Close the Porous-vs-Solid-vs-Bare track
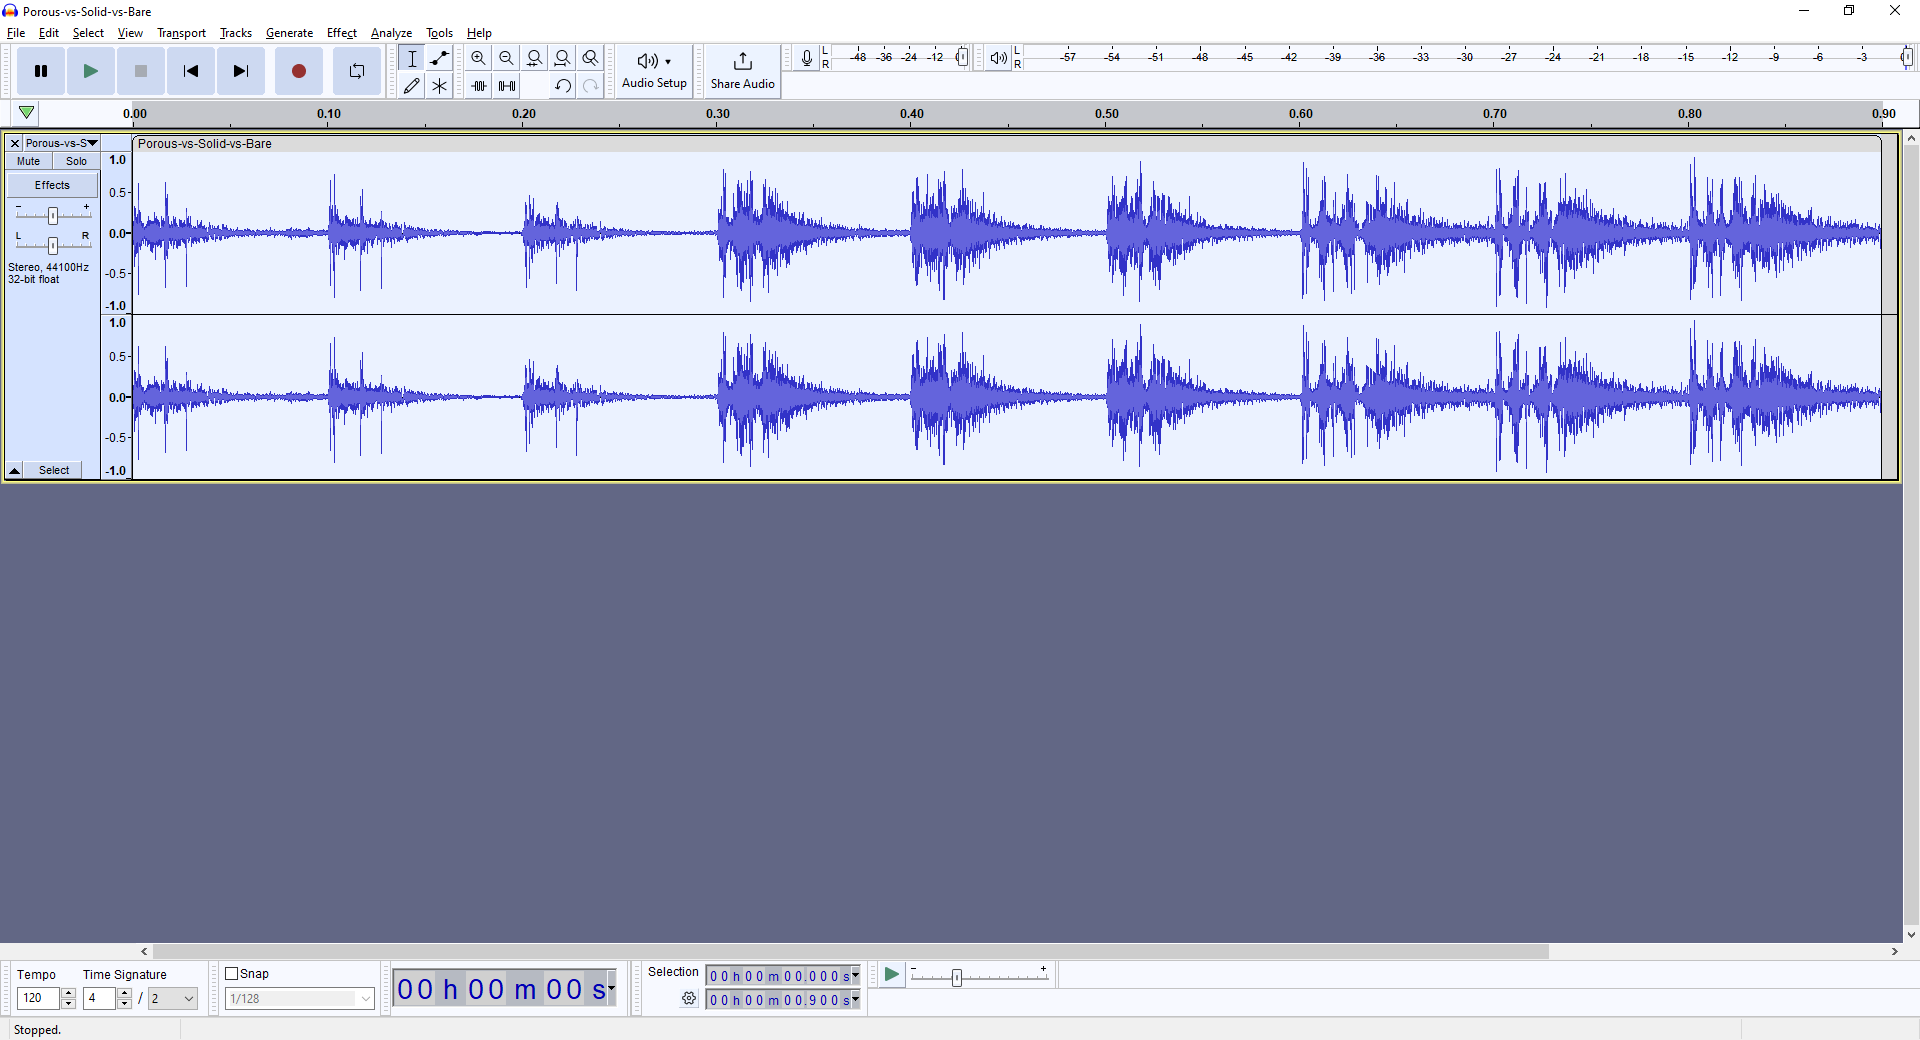The height and width of the screenshot is (1040, 1920). coord(15,143)
